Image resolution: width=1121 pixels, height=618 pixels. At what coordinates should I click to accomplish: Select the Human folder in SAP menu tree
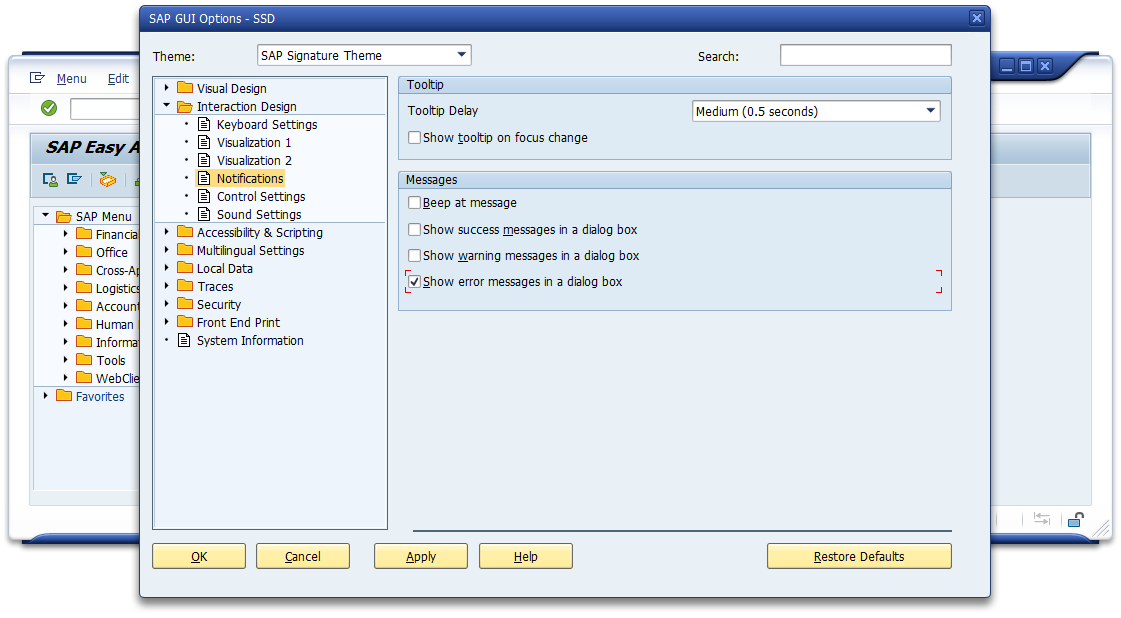(114, 324)
